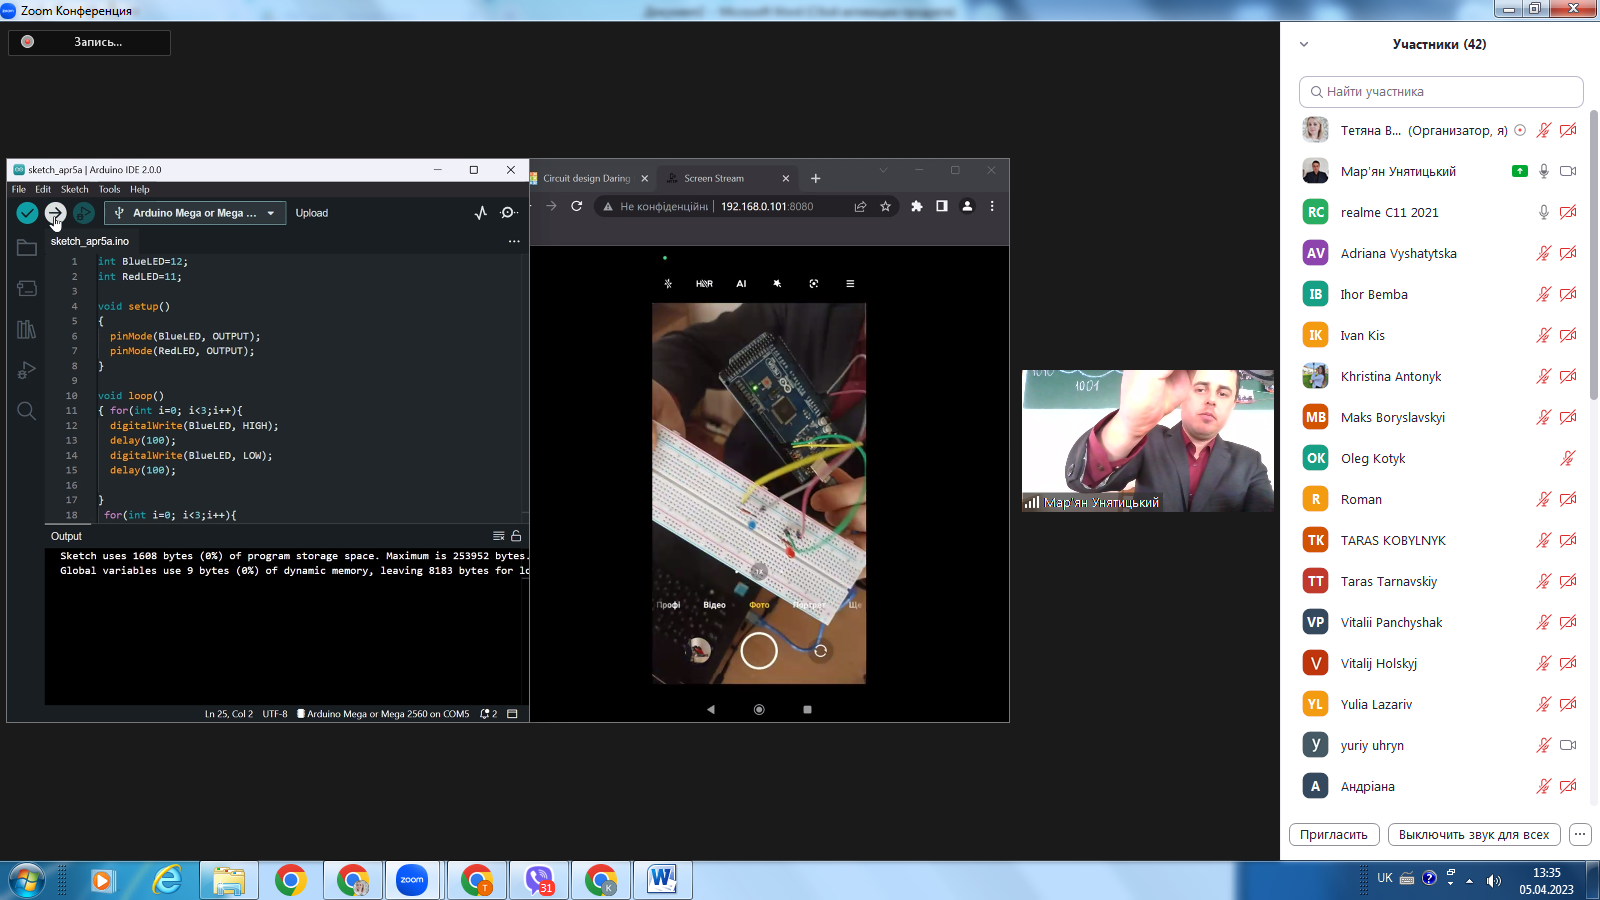This screenshot has height=900, width=1600.
Task: Click the Verify checkmark button in Arduino IDE
Action: (x=27, y=213)
